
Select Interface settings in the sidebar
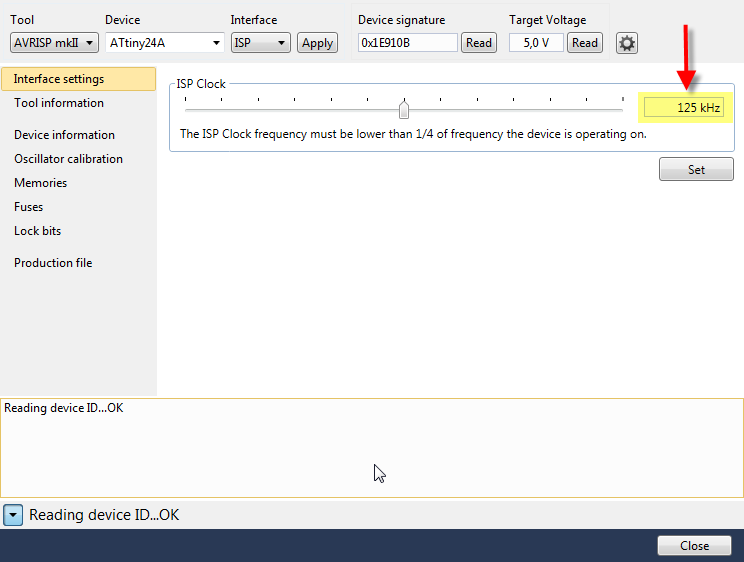pyautogui.click(x=59, y=79)
